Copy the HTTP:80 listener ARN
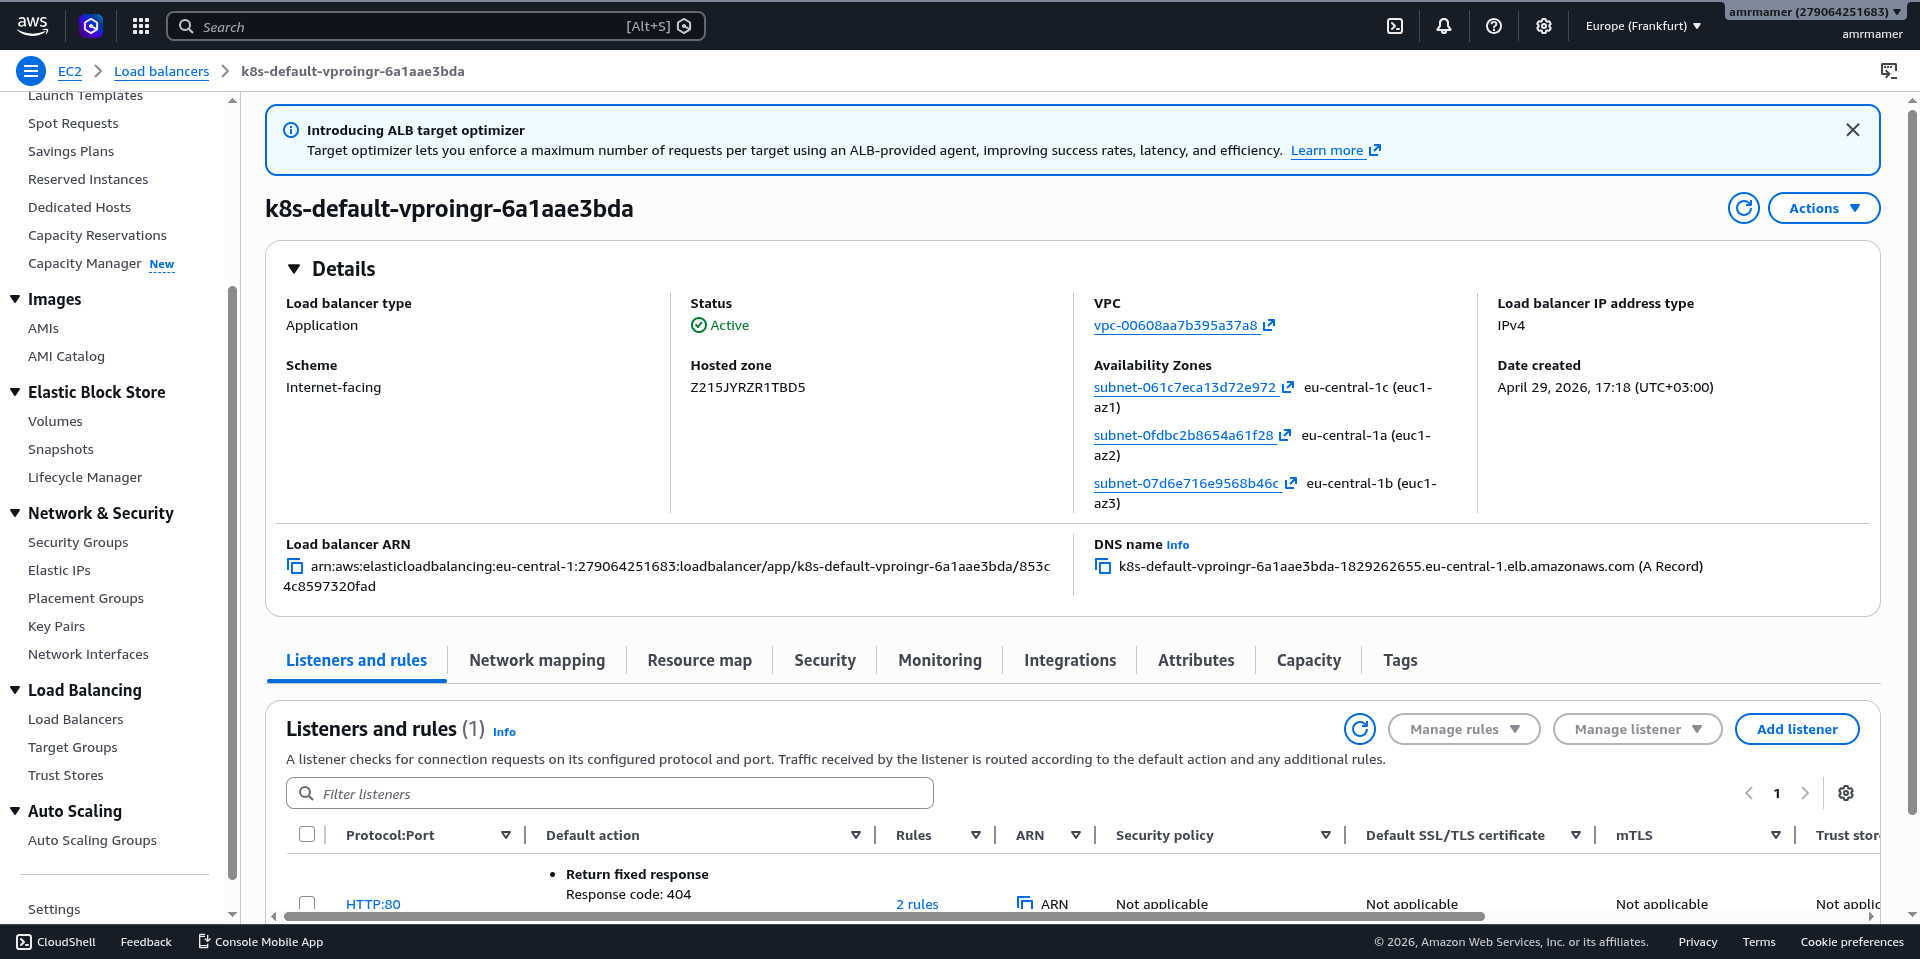Screen dimensions: 1920x959 (x=1025, y=903)
